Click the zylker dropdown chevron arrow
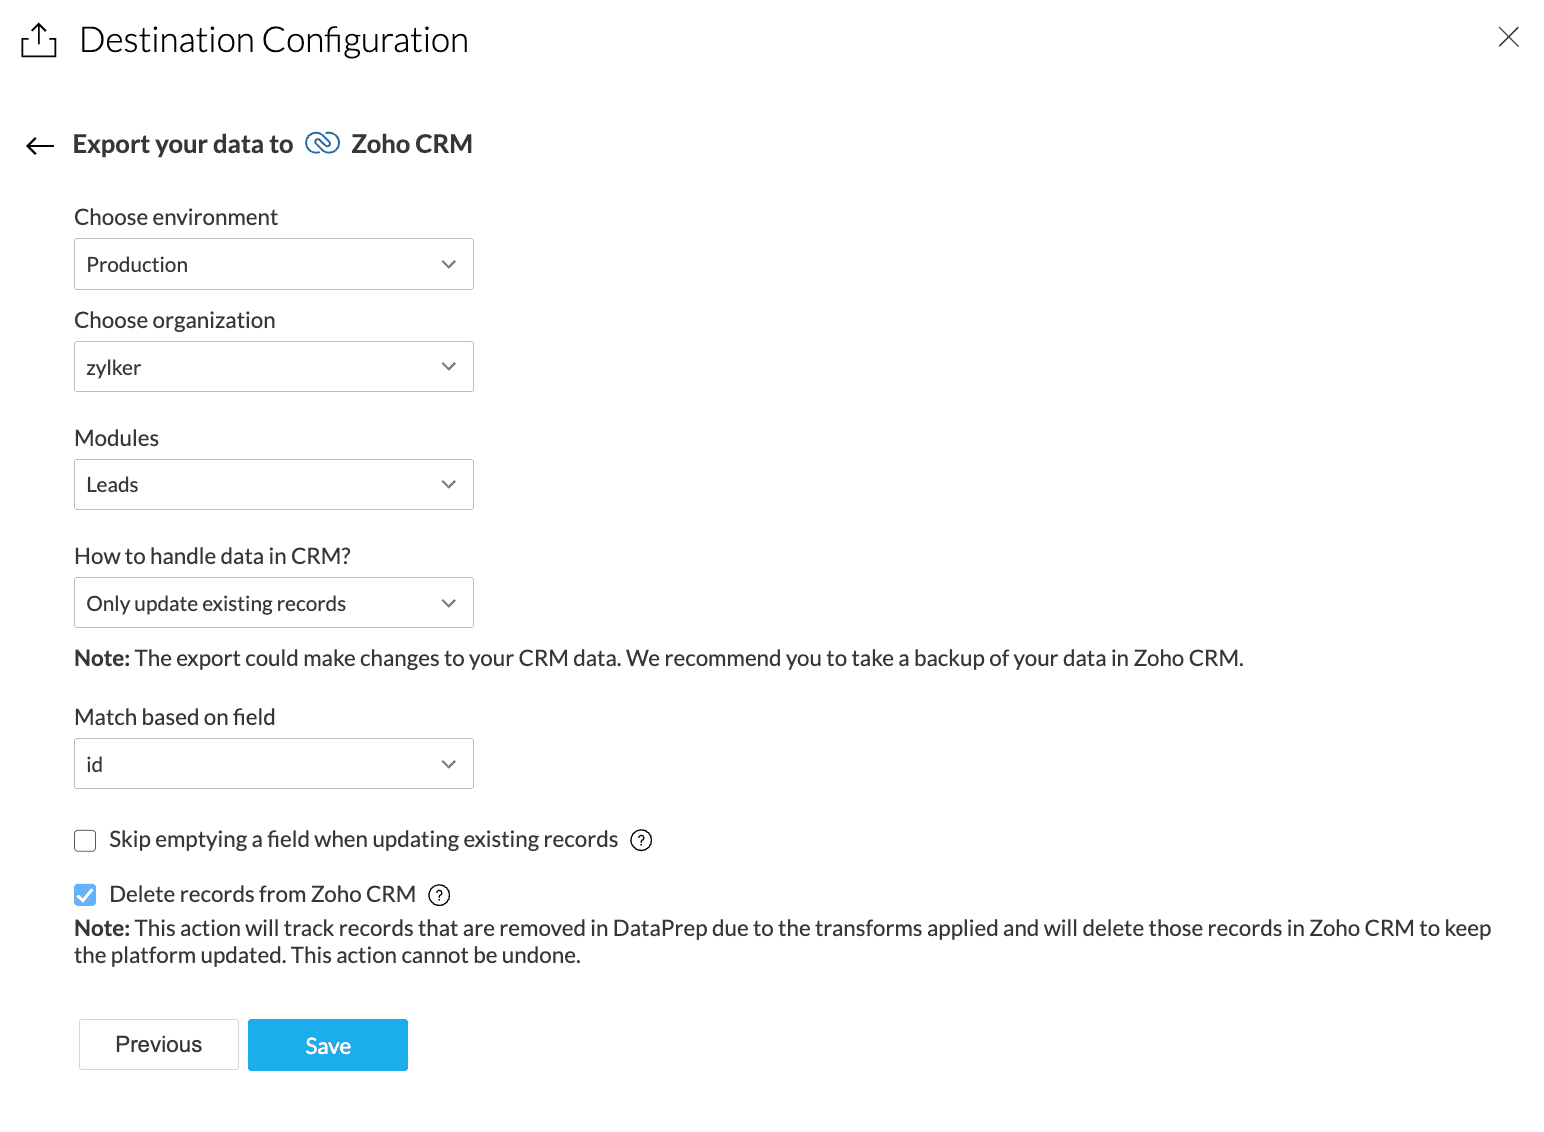Viewport: 1544px width, 1132px height. (448, 367)
